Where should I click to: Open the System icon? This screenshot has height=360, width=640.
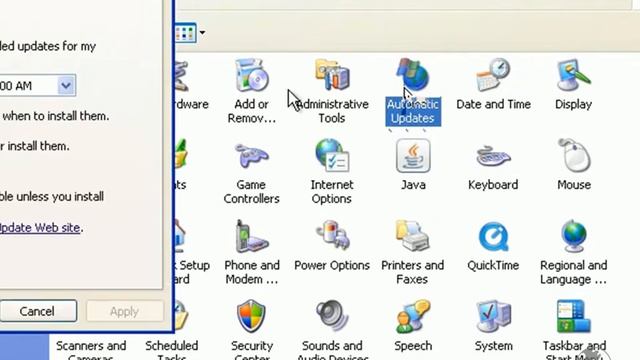click(493, 316)
